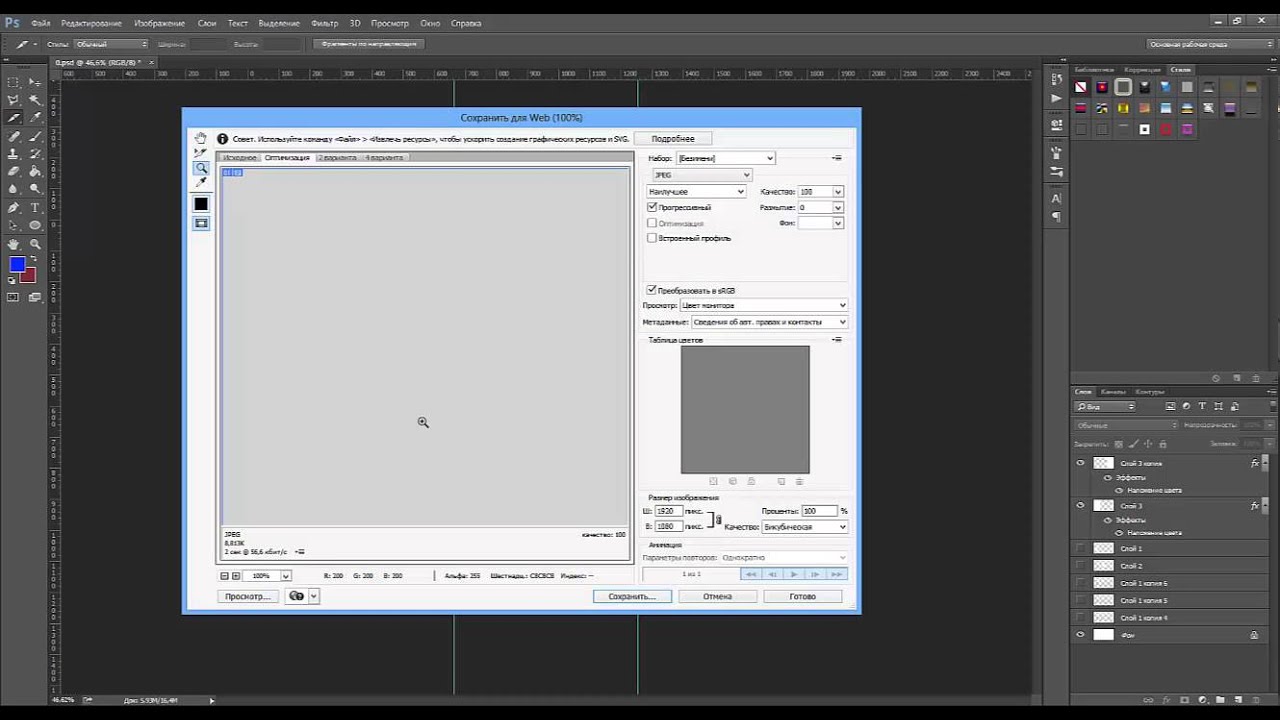
Task: Switch to the Исходное tab
Action: click(x=240, y=158)
